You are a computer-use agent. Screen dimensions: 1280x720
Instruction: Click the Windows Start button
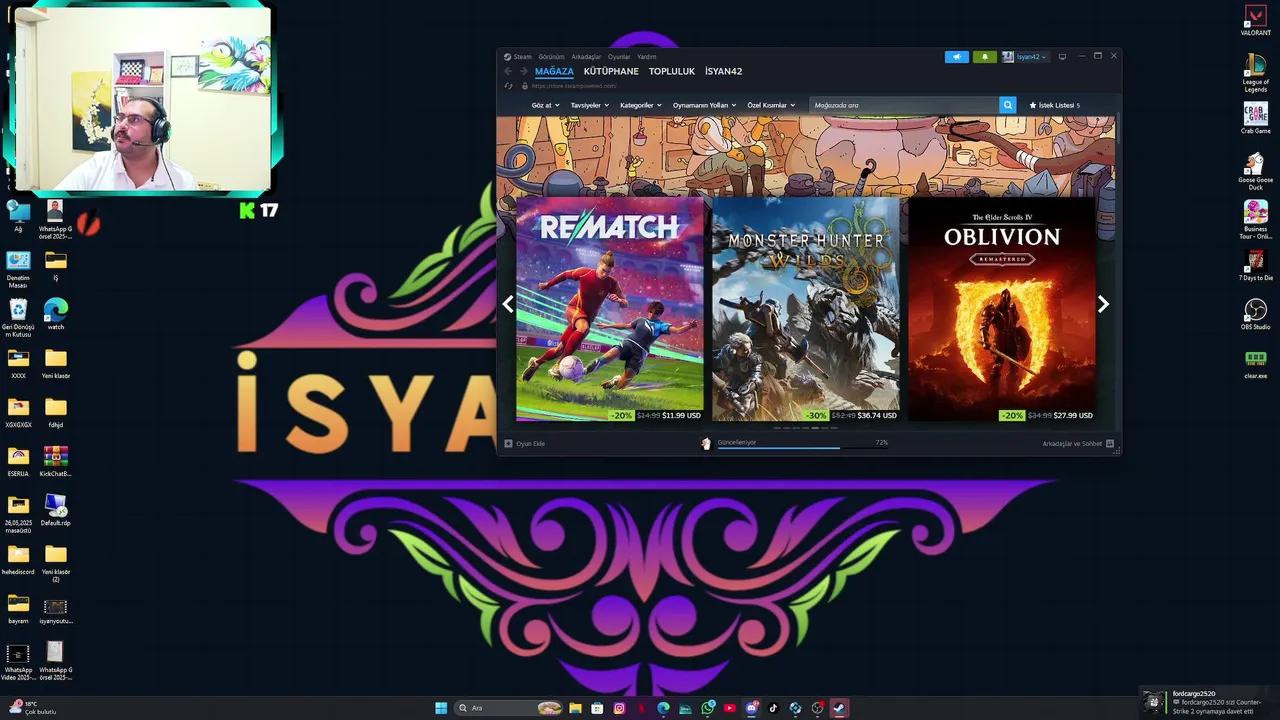coord(441,708)
